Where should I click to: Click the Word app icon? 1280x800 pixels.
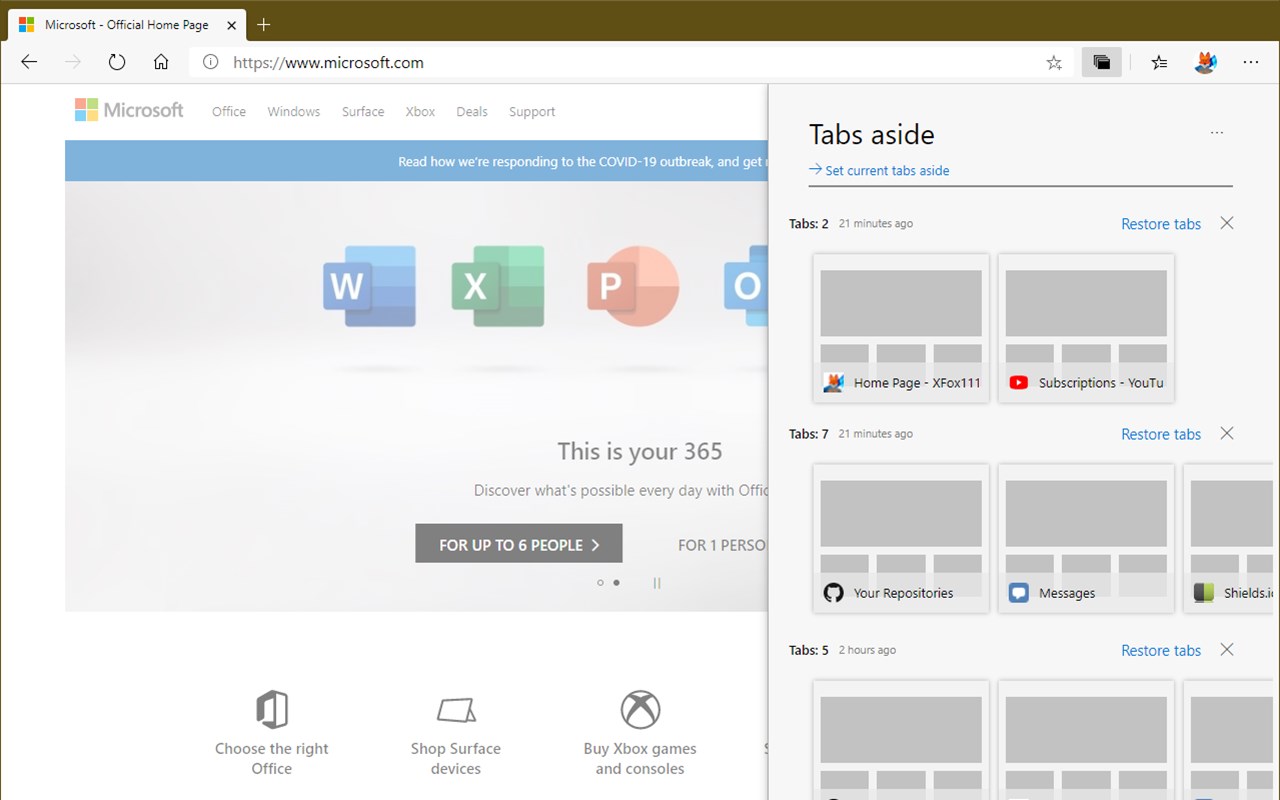369,286
